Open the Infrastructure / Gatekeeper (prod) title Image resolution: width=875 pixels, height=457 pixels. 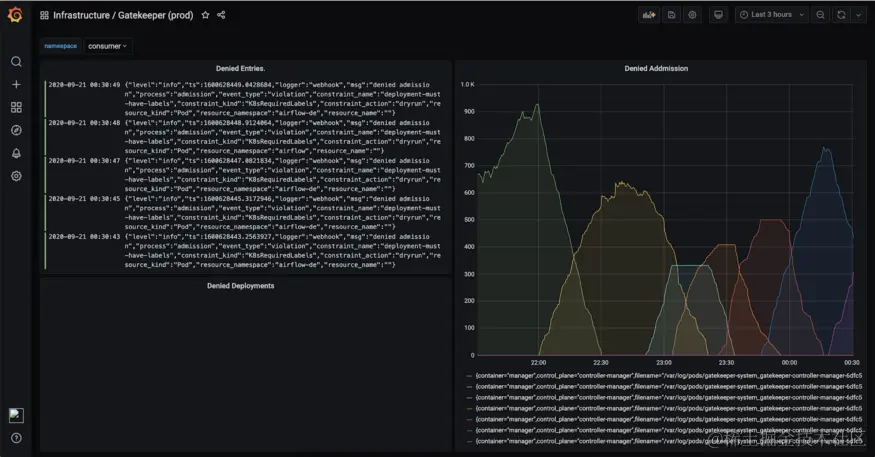coord(123,15)
